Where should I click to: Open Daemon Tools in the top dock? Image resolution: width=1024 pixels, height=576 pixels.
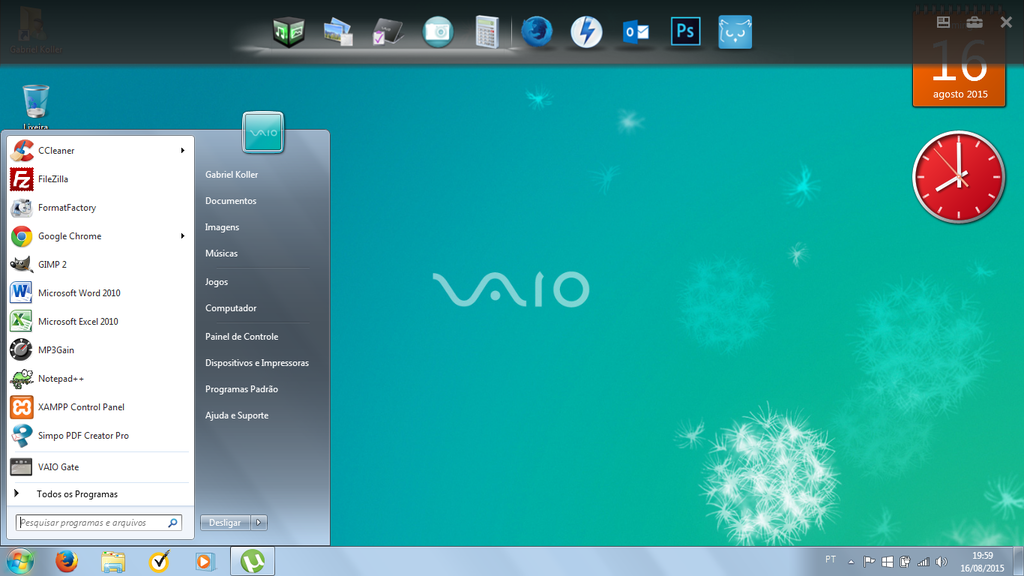pyautogui.click(x=586, y=31)
